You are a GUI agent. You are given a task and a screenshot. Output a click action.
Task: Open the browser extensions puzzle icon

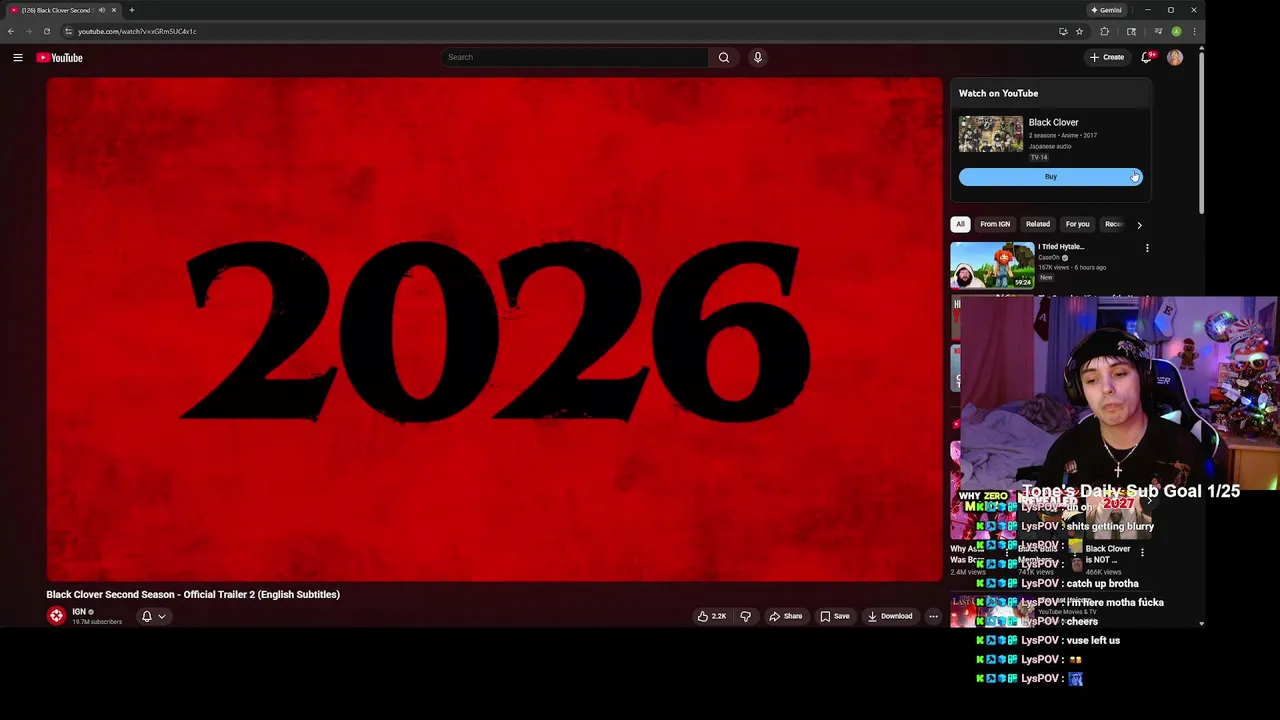pyautogui.click(x=1105, y=31)
